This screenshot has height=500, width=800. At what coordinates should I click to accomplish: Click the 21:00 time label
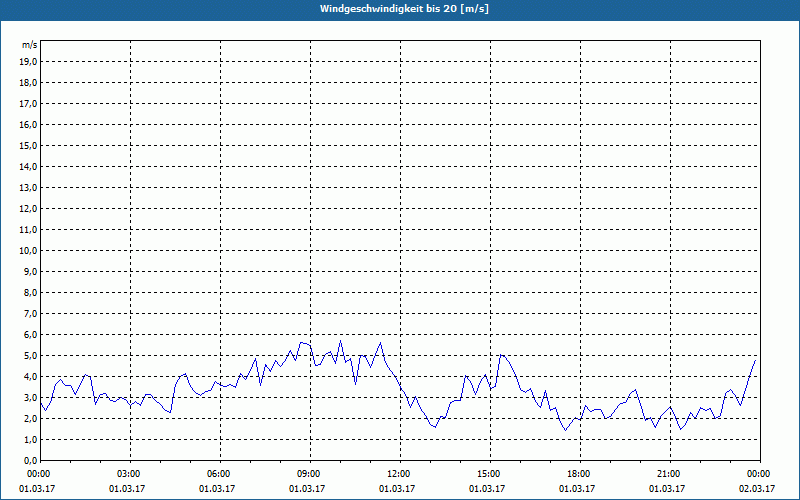point(670,474)
